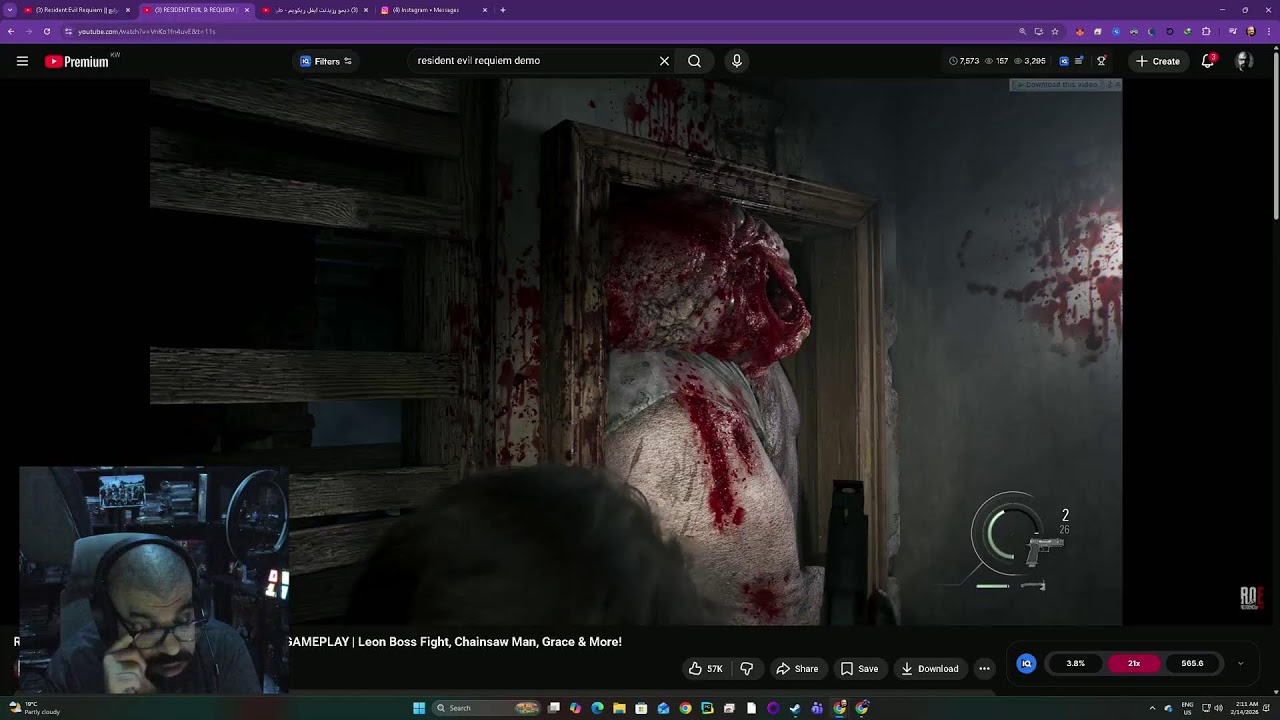The height and width of the screenshot is (720, 1280).
Task: Open the Windows Start menu
Action: pyautogui.click(x=419, y=708)
